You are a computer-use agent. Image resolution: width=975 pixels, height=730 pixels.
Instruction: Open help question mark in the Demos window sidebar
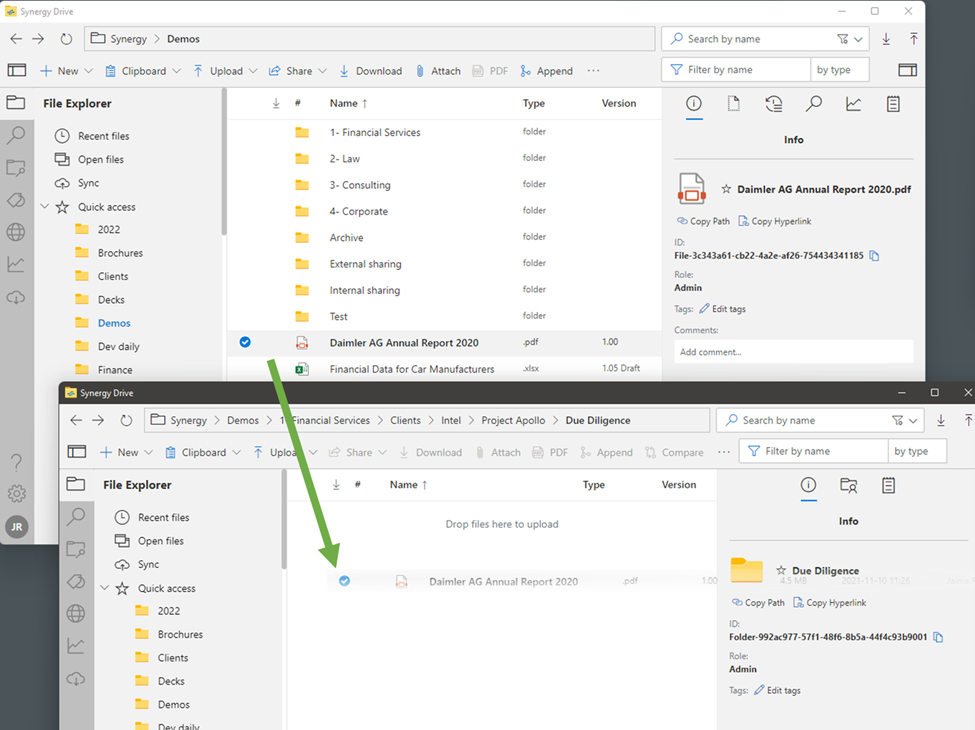(16, 462)
